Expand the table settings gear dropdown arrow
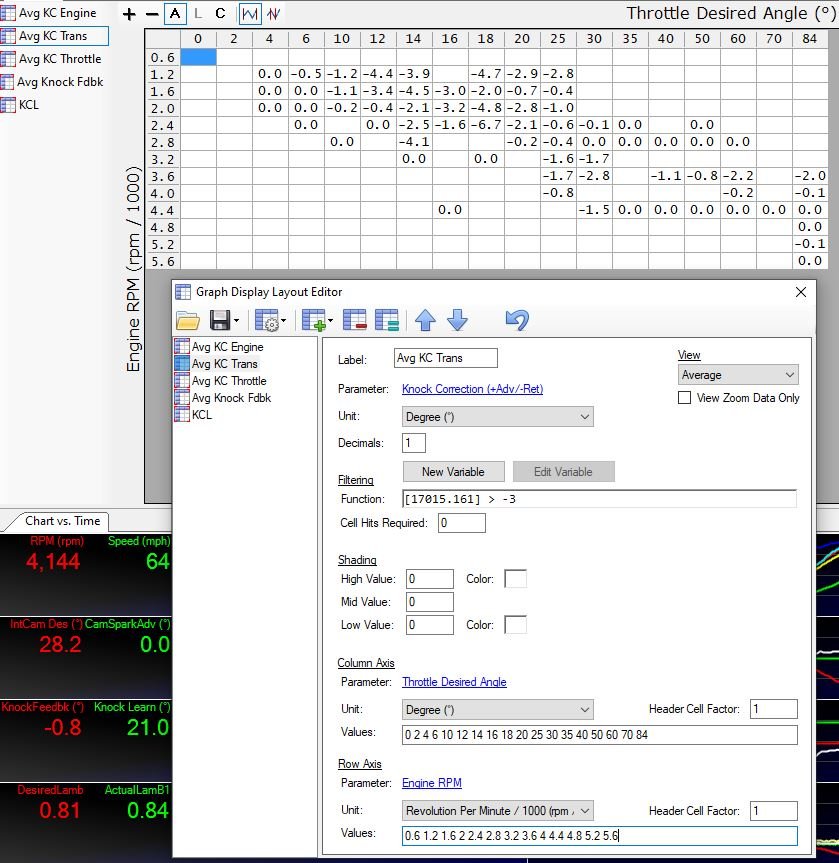Viewport: 839px width, 863px height. click(284, 320)
